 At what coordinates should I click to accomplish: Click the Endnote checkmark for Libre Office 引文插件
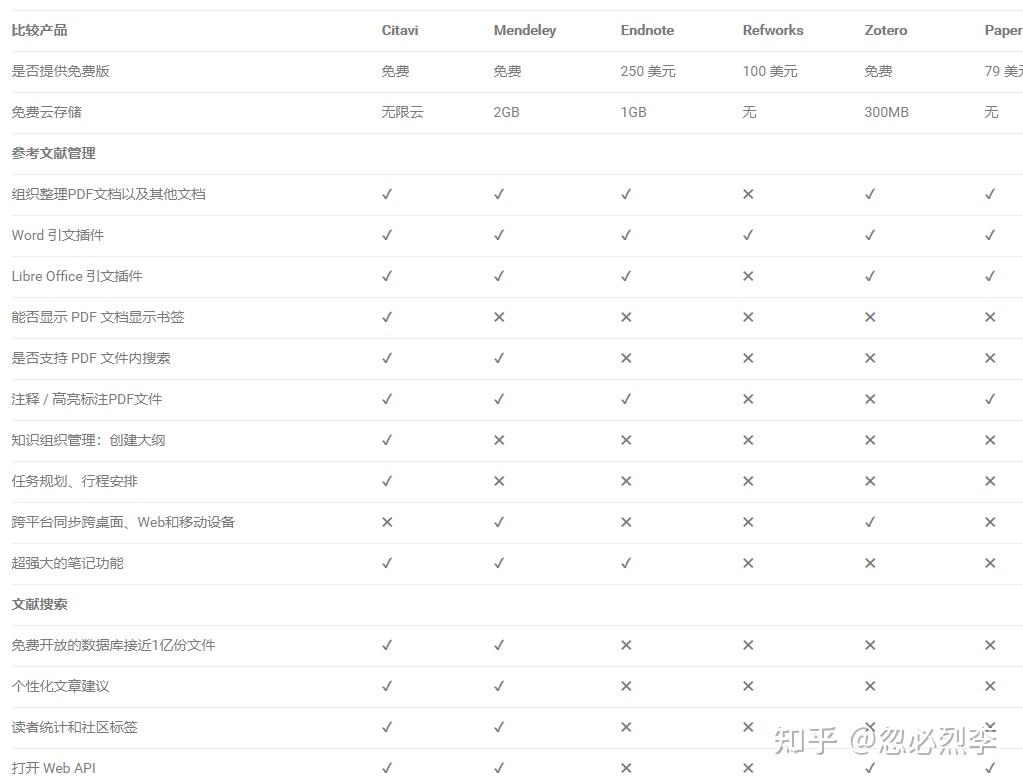click(x=626, y=277)
